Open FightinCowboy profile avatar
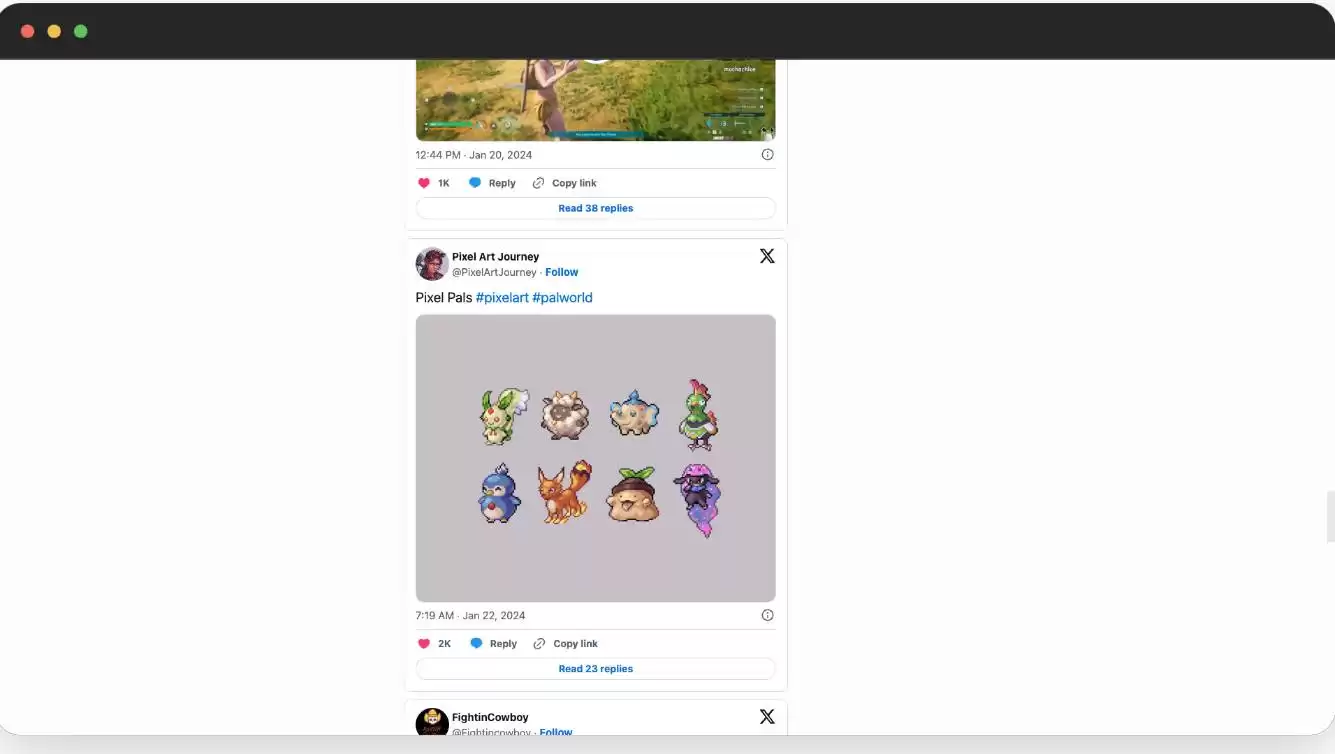 [x=432, y=722]
